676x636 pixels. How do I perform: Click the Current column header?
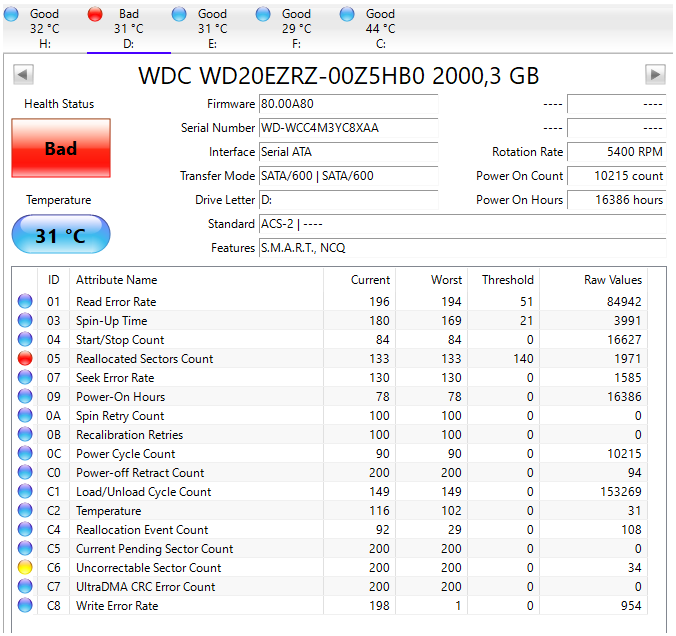(359, 280)
